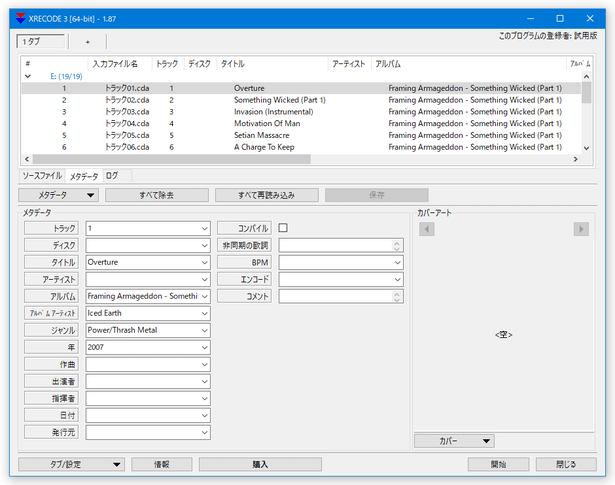Click the XRECODE app logo icon
Viewport: 615px width, 485px height.
(20, 18)
